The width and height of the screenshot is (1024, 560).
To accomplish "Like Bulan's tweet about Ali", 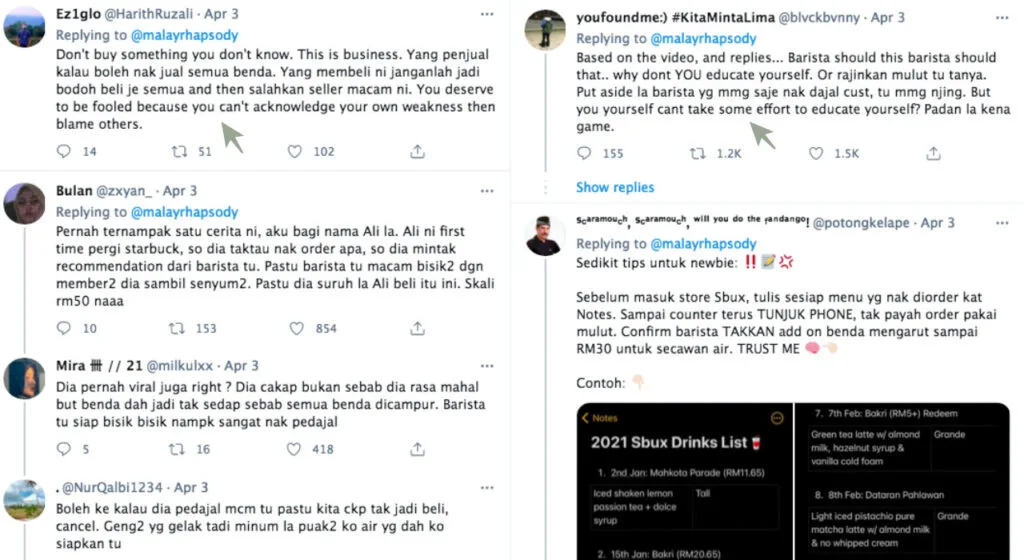I will (x=295, y=328).
